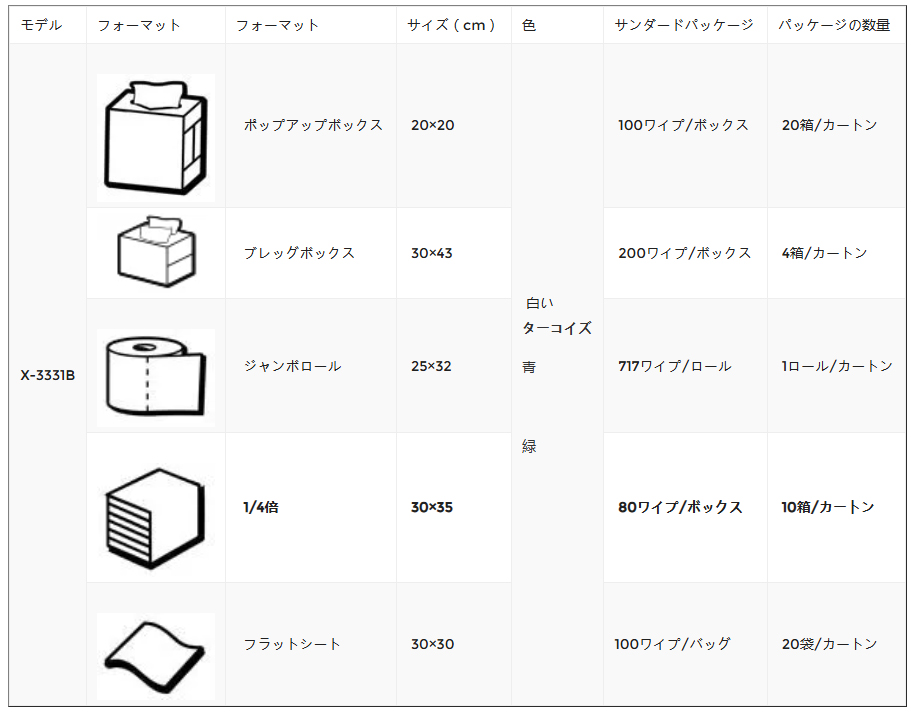The height and width of the screenshot is (715, 911).
Task: Click the bold 1/4倍 format label
Action: tap(261, 507)
